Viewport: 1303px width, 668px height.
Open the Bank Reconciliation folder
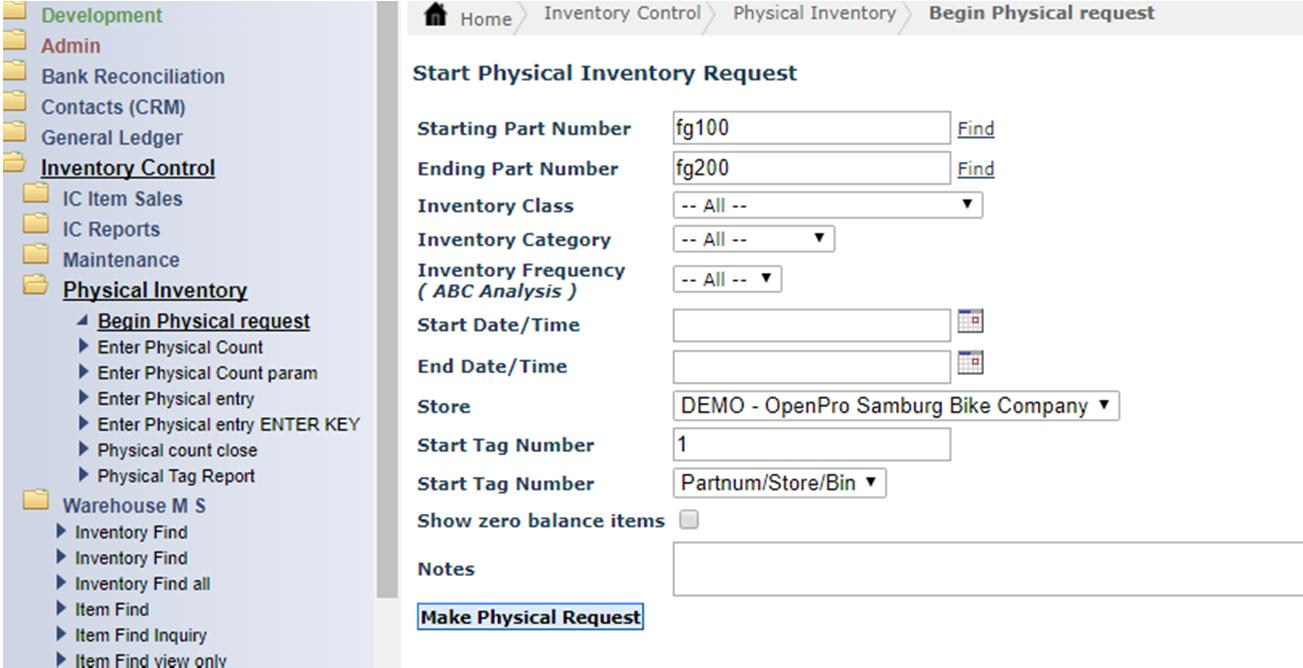(132, 76)
